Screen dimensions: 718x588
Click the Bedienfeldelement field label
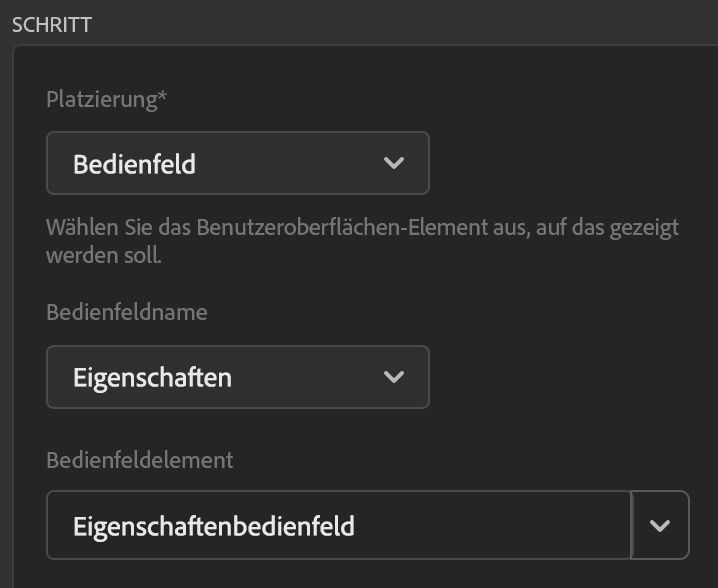(139, 460)
